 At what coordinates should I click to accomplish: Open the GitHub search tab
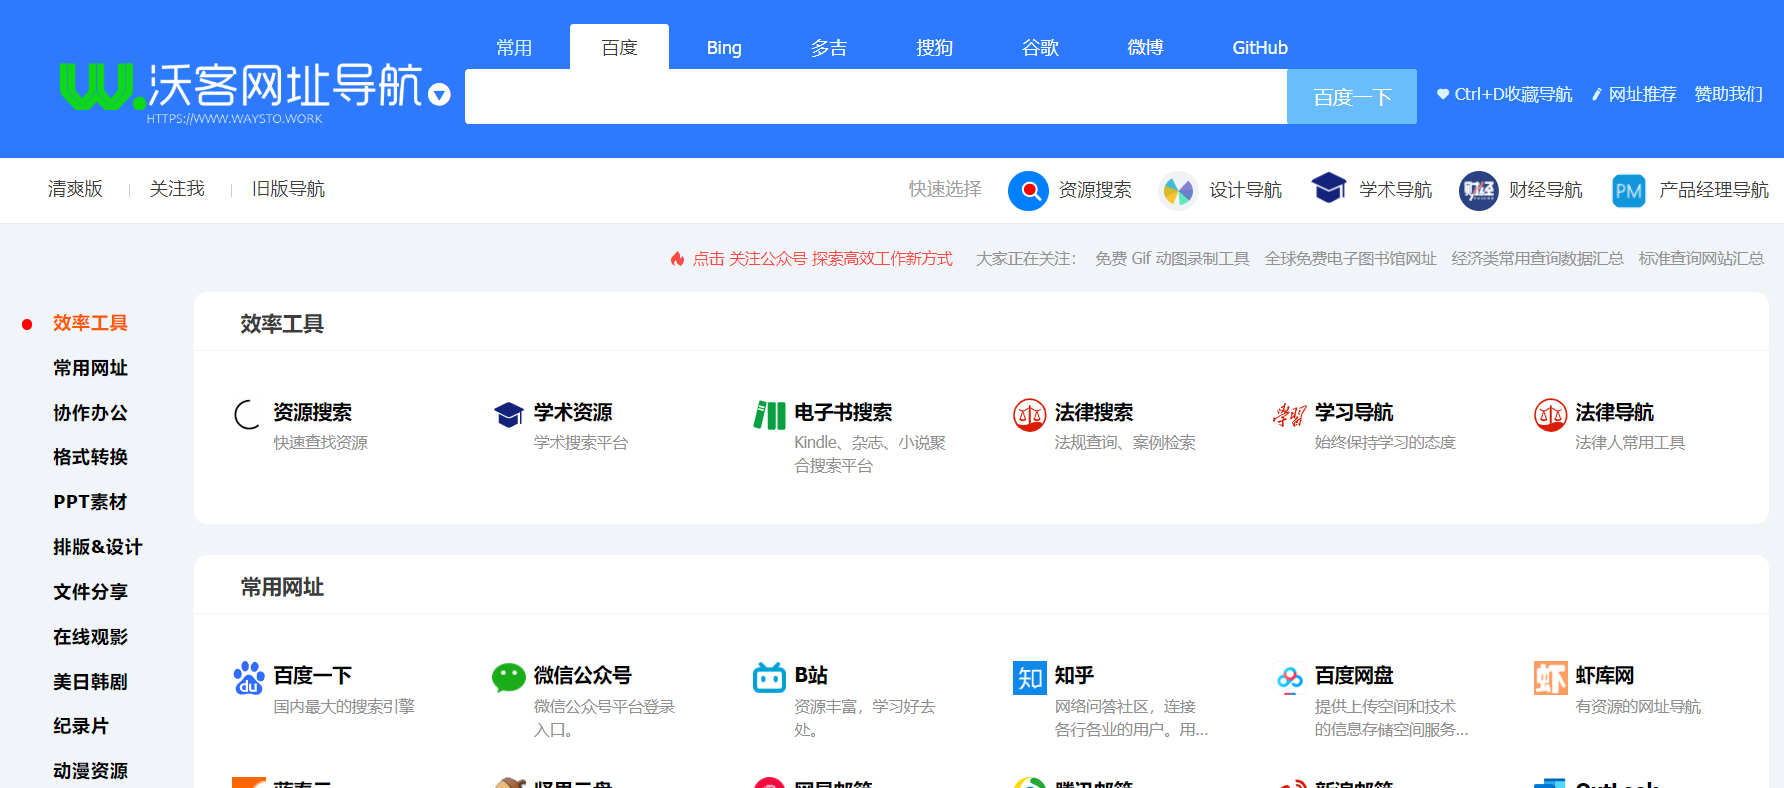click(x=1260, y=47)
